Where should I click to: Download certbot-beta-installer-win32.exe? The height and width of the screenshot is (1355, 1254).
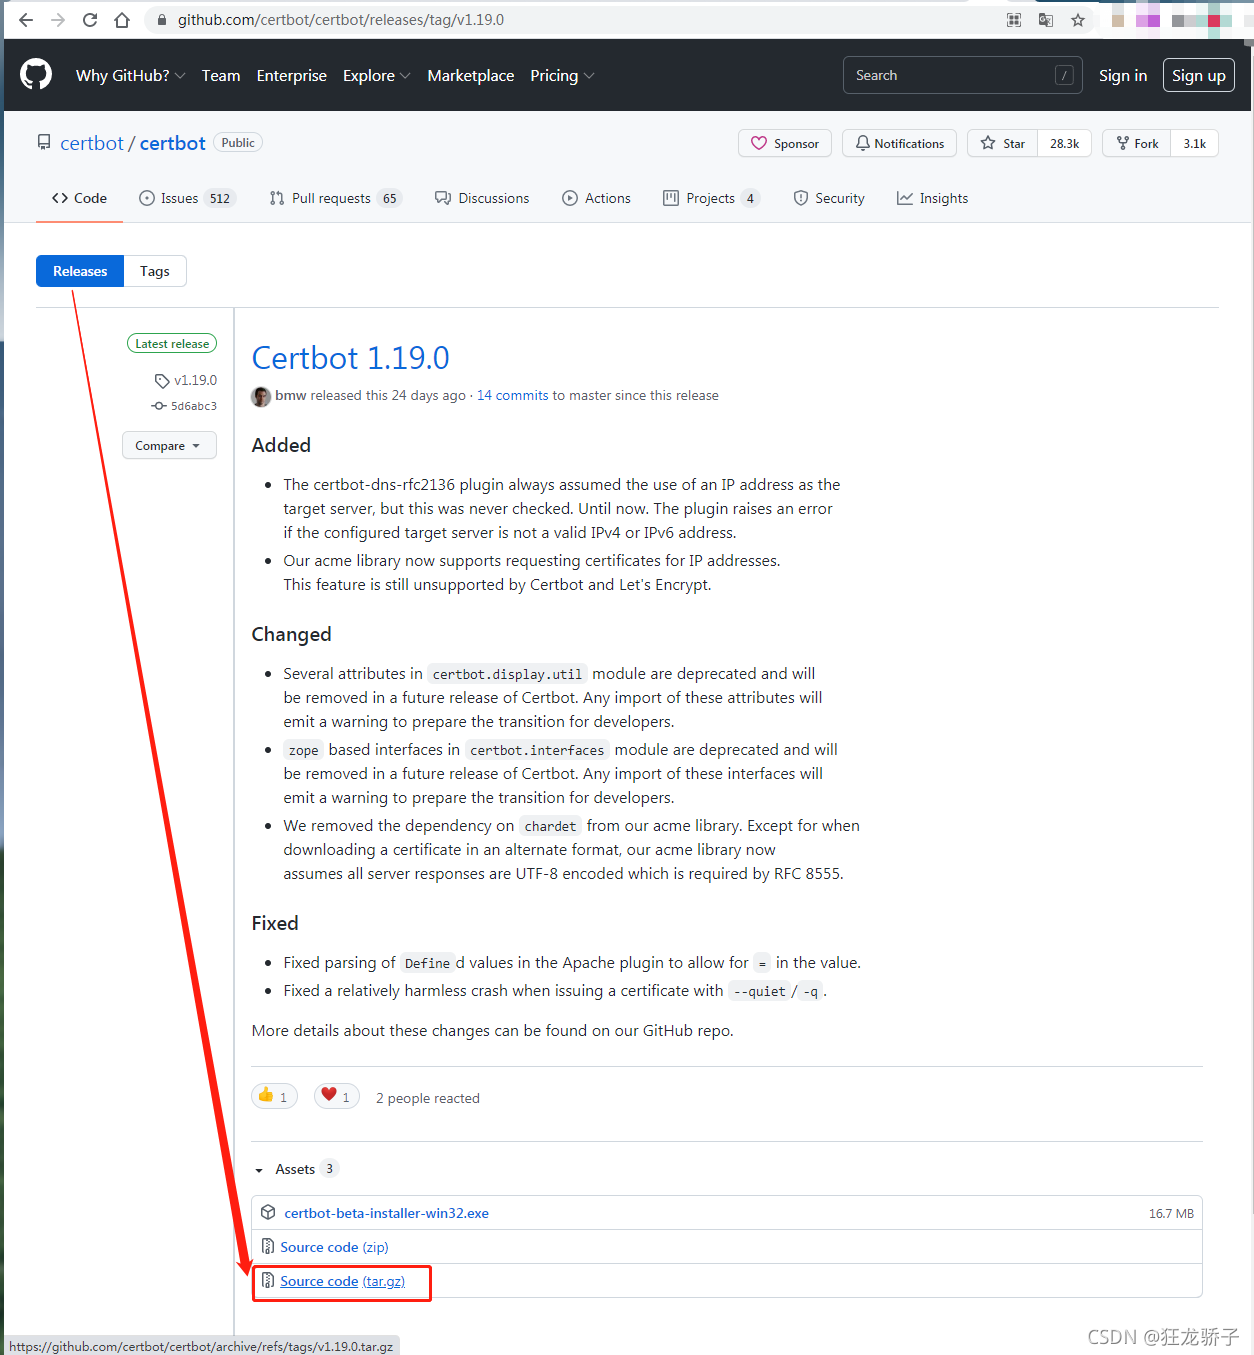coord(387,1213)
